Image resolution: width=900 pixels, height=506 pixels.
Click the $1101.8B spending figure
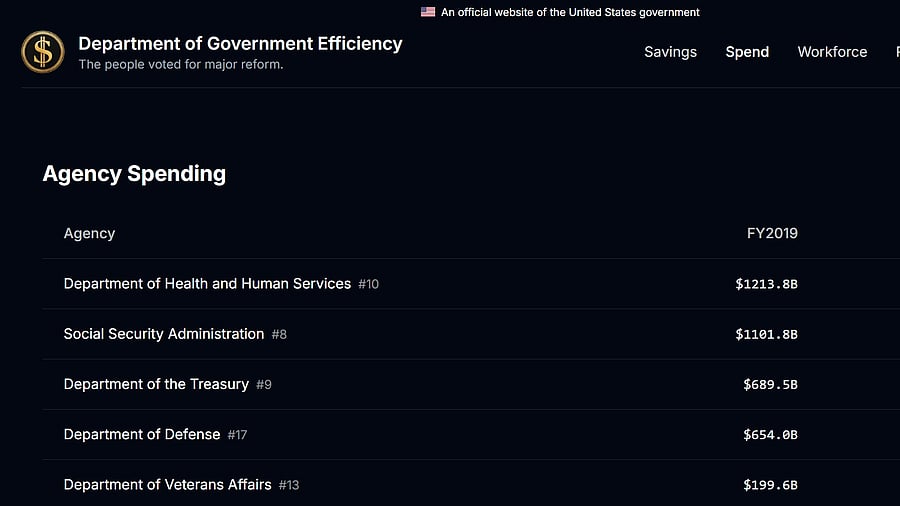pyautogui.click(x=766, y=334)
